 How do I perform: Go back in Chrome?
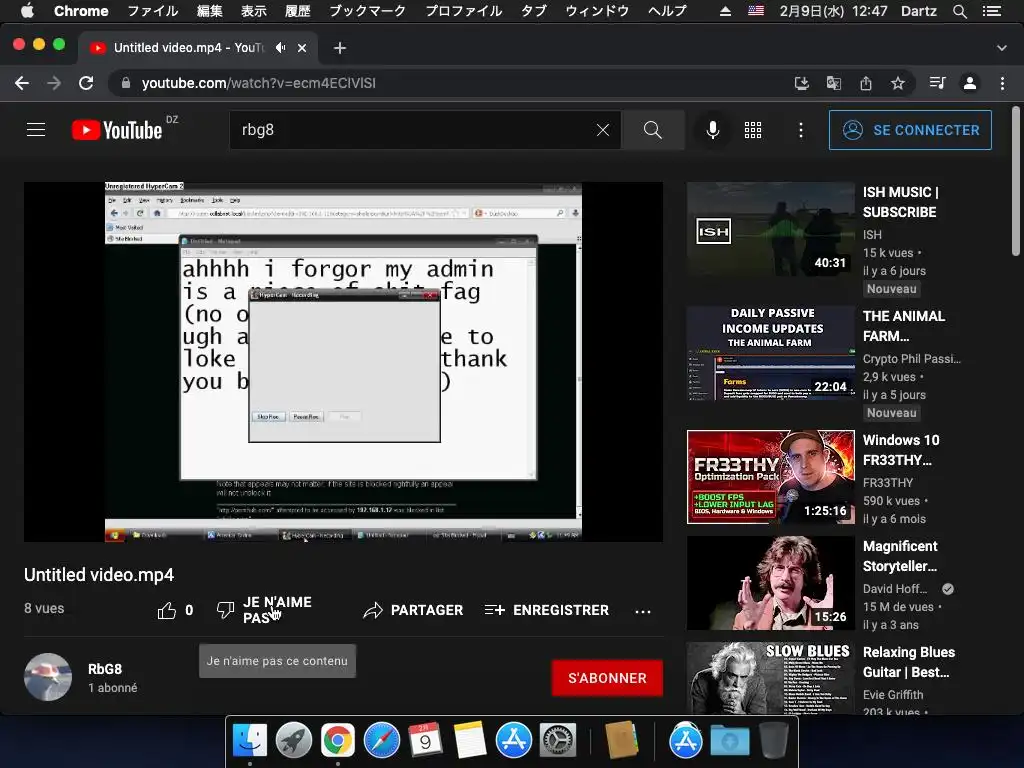[22, 83]
